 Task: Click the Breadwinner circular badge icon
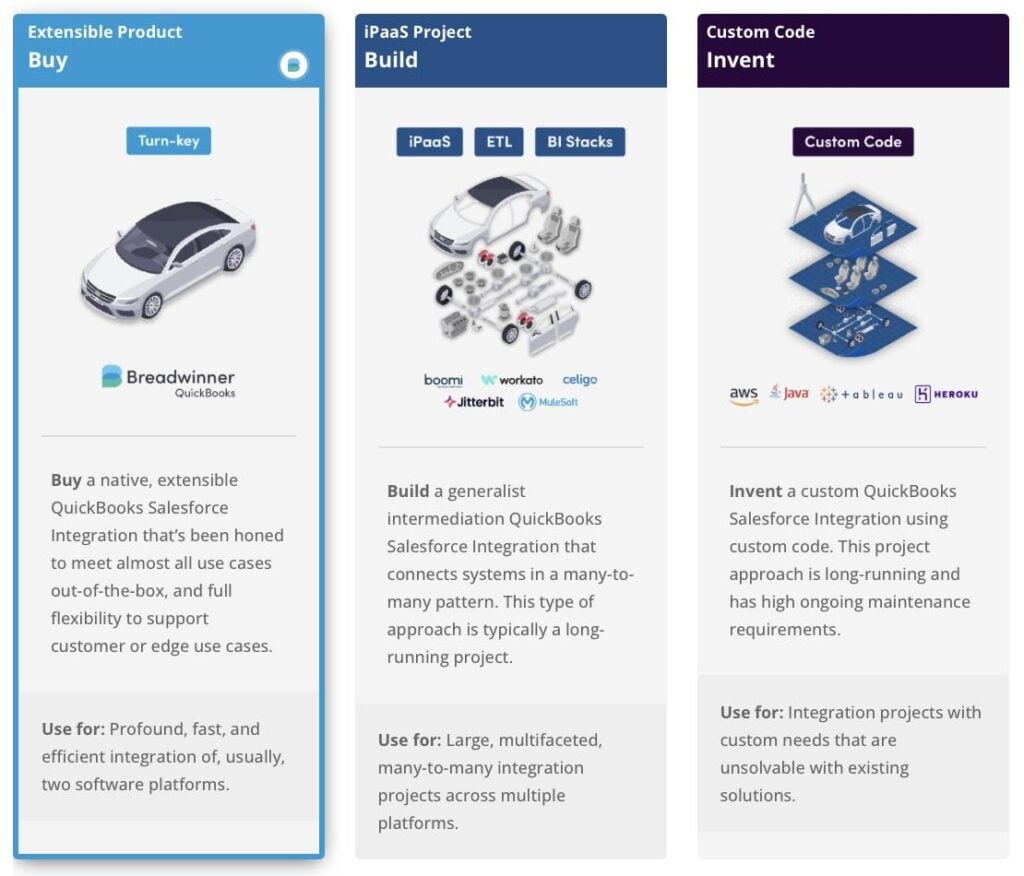(x=293, y=65)
